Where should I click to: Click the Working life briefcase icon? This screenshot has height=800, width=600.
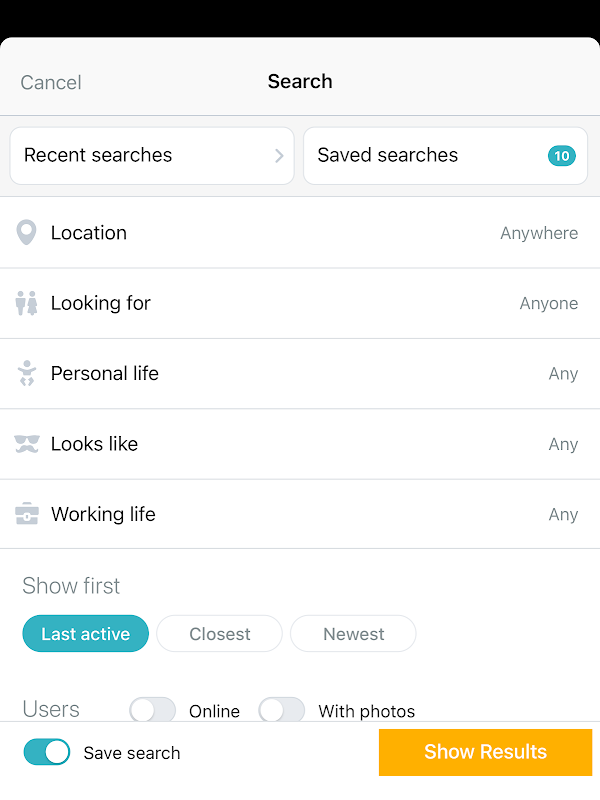[26, 514]
